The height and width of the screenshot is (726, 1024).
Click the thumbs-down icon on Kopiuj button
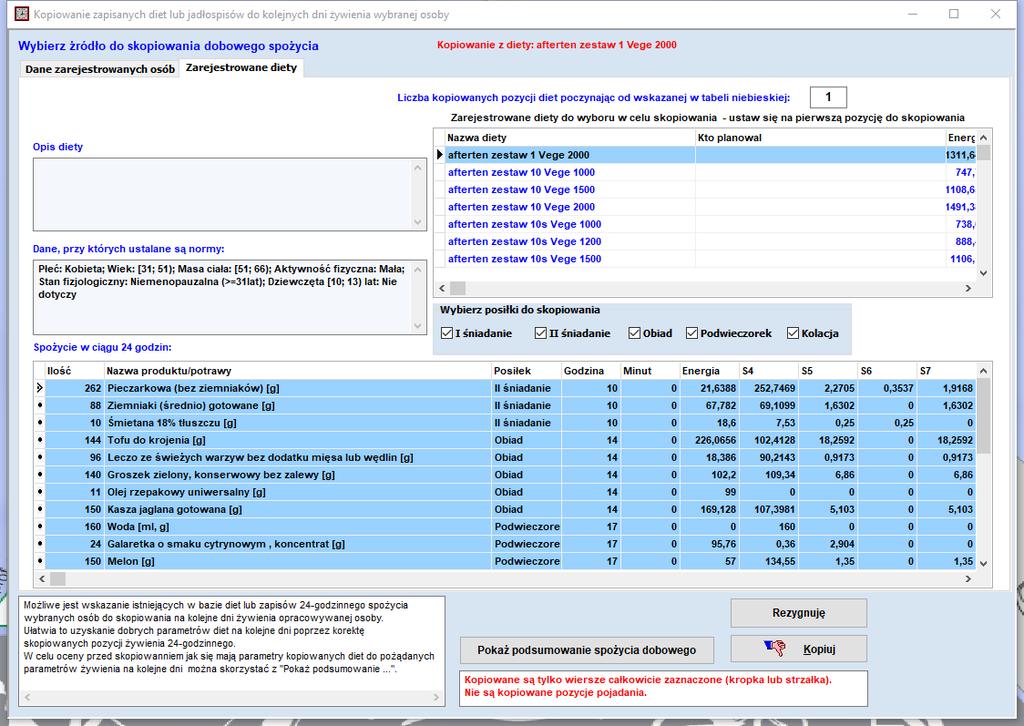pos(775,648)
